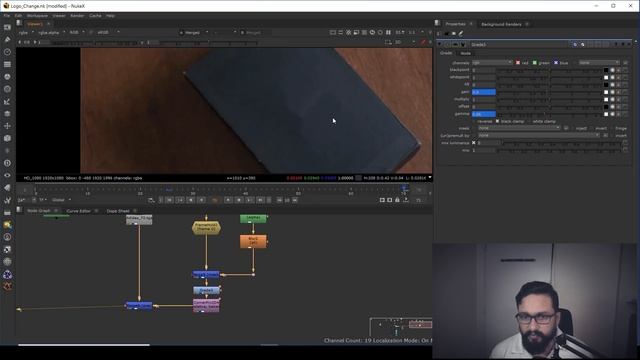640x360 pixels.
Task: Open the Merge nodes toolbar icon
Action: click(7, 113)
